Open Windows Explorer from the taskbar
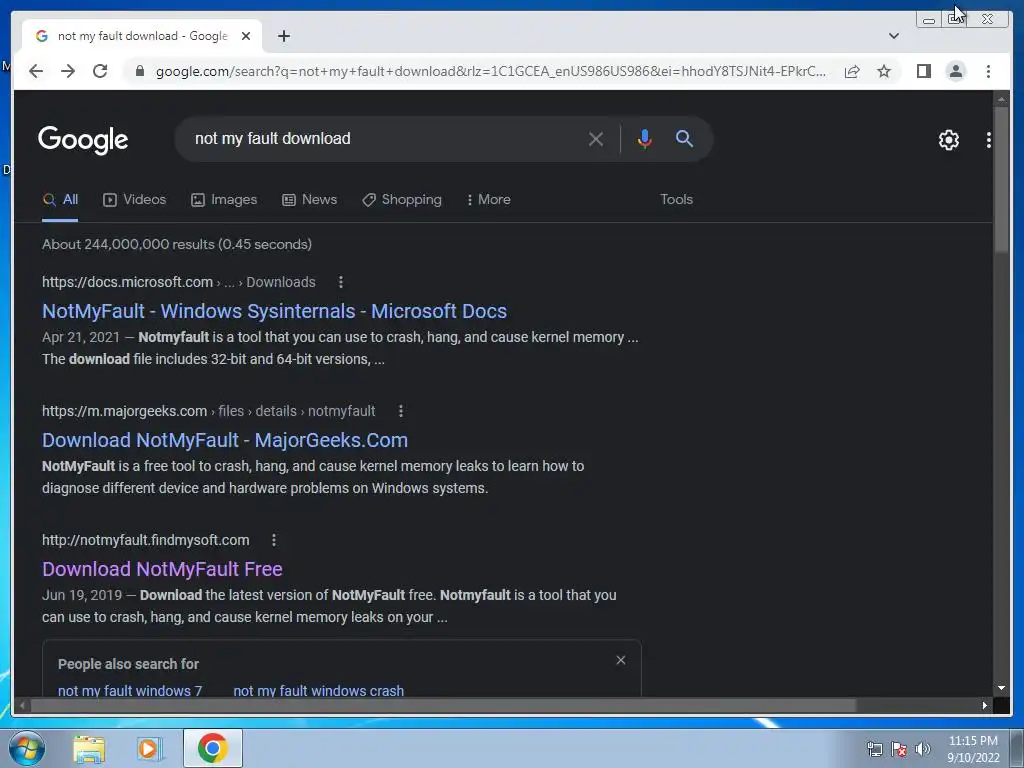1024x768 pixels. click(89, 749)
